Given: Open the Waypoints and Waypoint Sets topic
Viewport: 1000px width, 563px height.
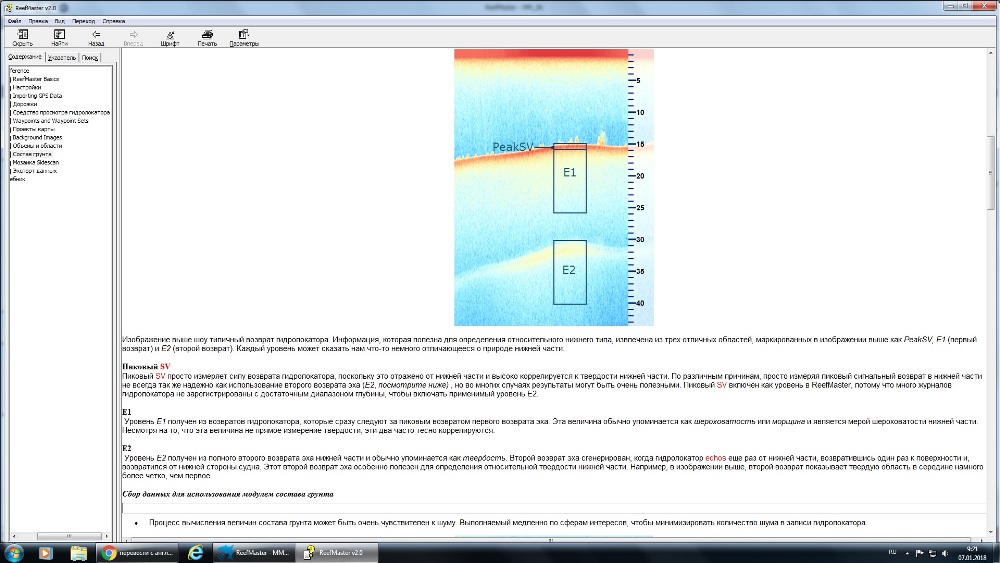Looking at the screenshot, I should (50, 120).
